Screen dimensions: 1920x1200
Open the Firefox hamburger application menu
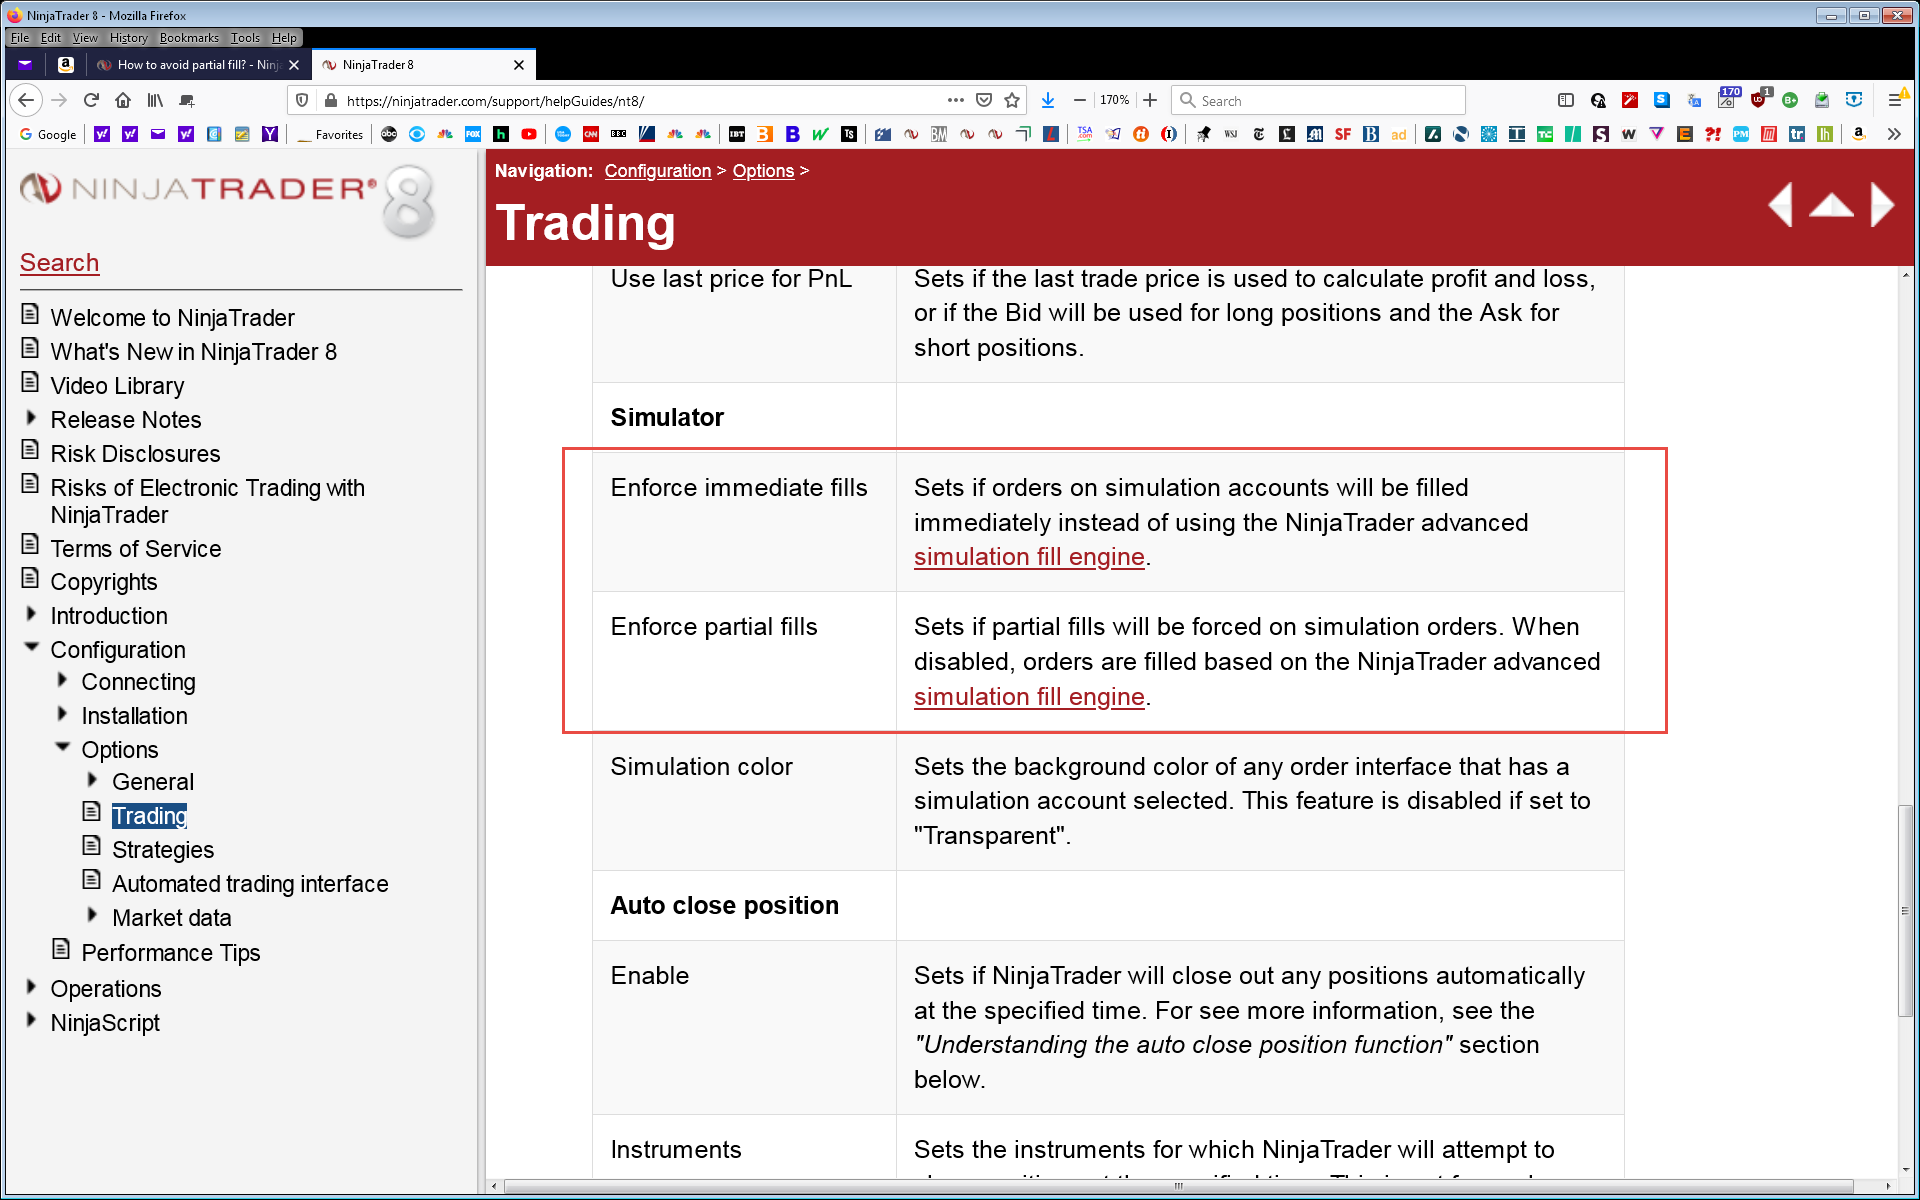click(1894, 100)
